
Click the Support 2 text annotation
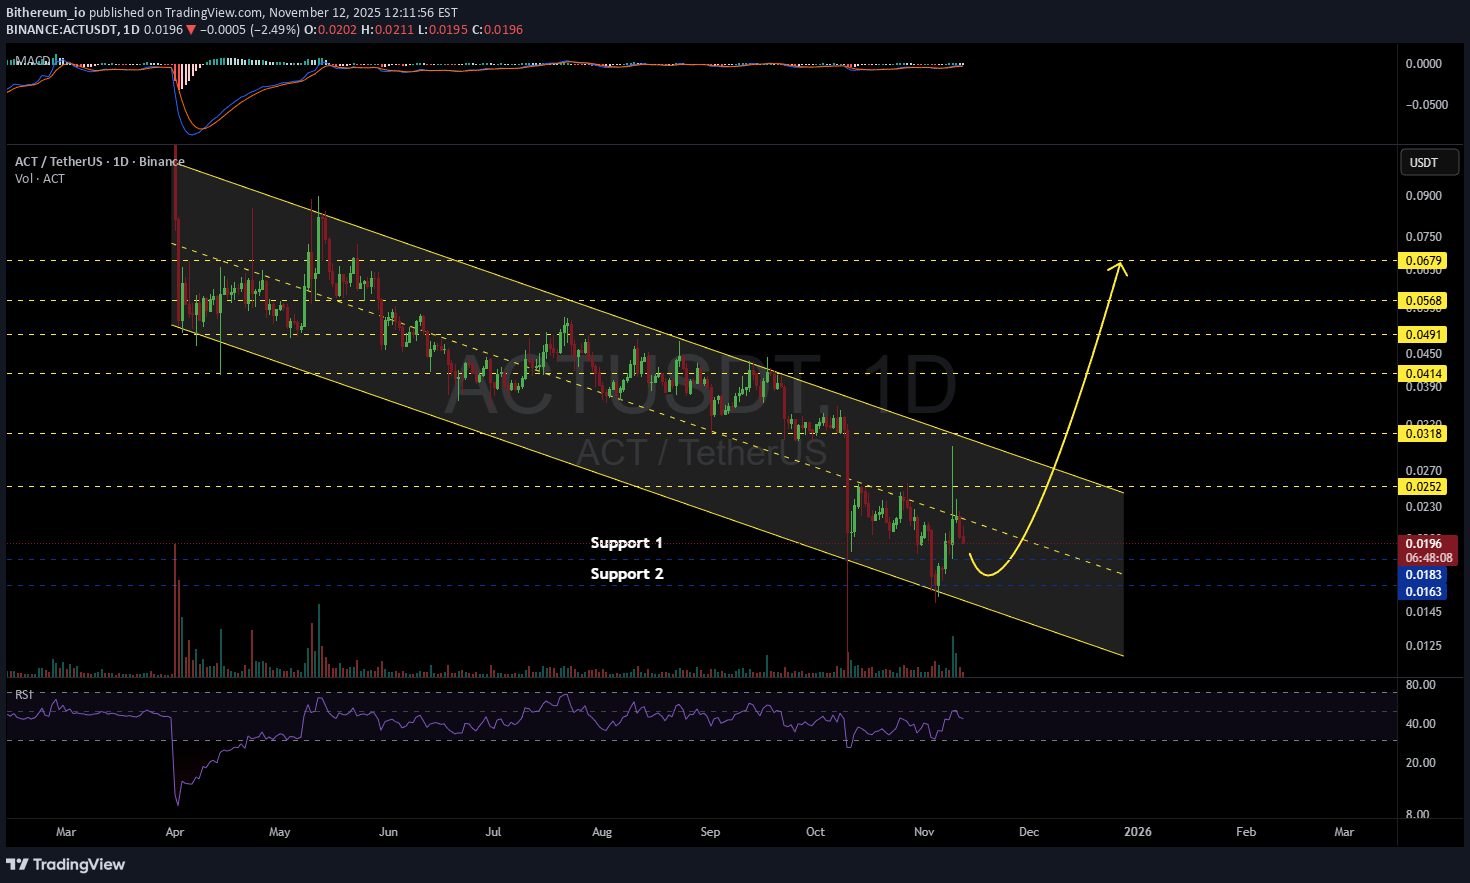(626, 574)
